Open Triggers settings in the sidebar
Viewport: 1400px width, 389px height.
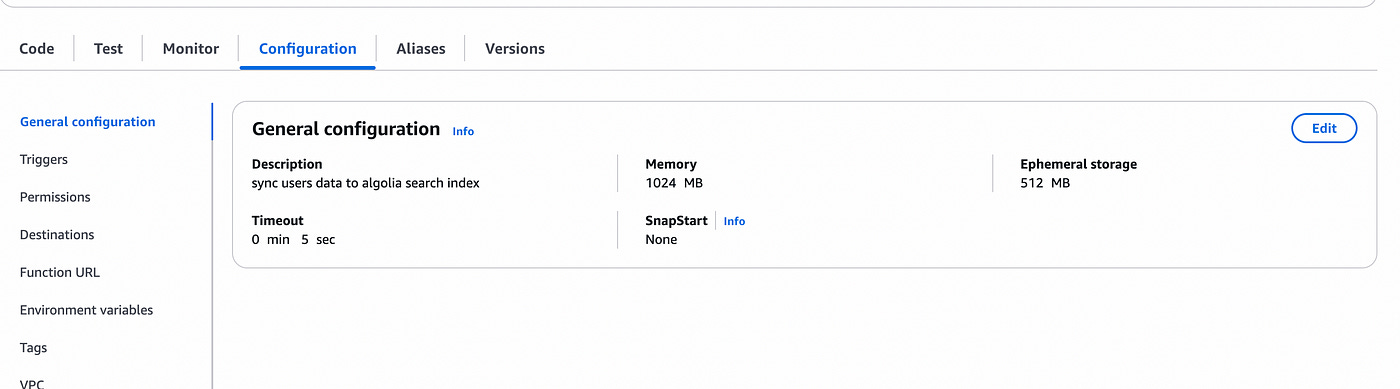point(44,159)
